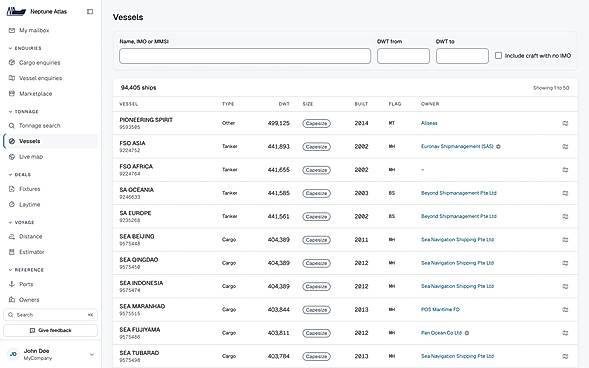
Task: Click the Distance route icon
Action: click(12, 237)
